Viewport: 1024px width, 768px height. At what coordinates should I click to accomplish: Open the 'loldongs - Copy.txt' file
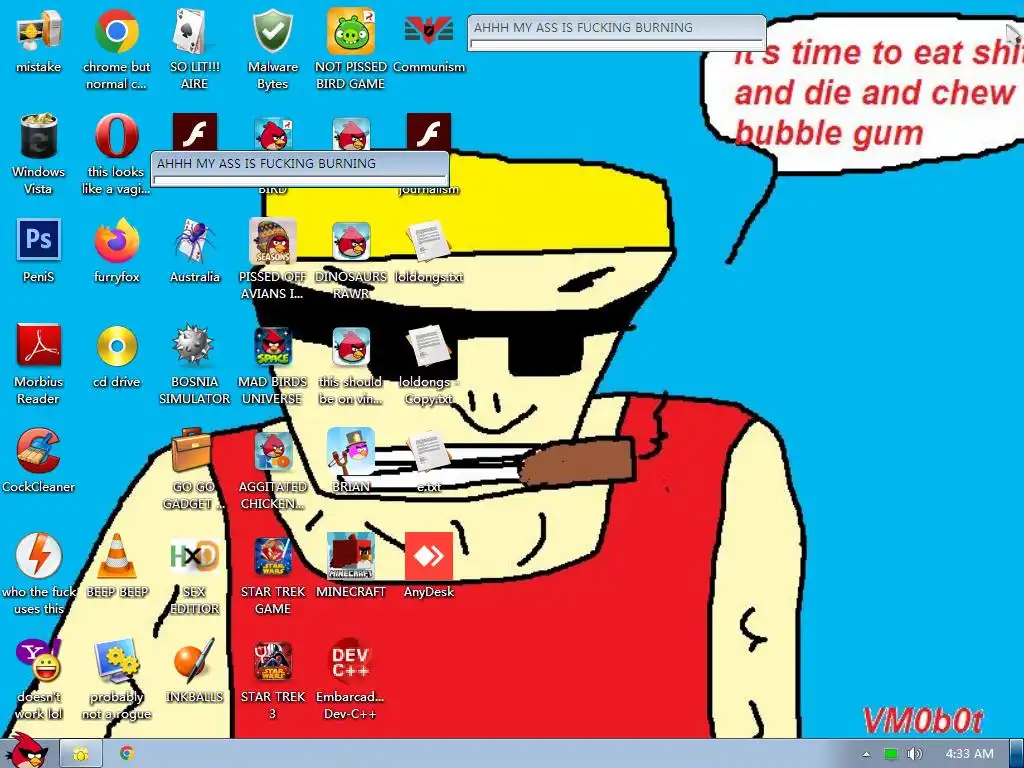429,345
